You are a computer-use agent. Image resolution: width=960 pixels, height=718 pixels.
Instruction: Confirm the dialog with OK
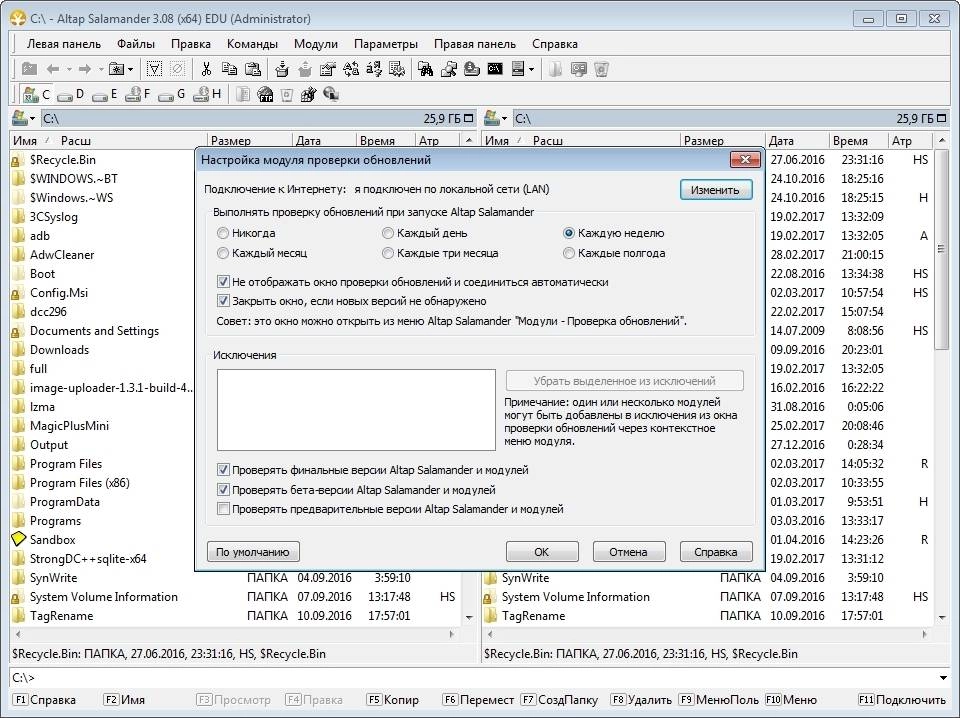pyautogui.click(x=542, y=552)
